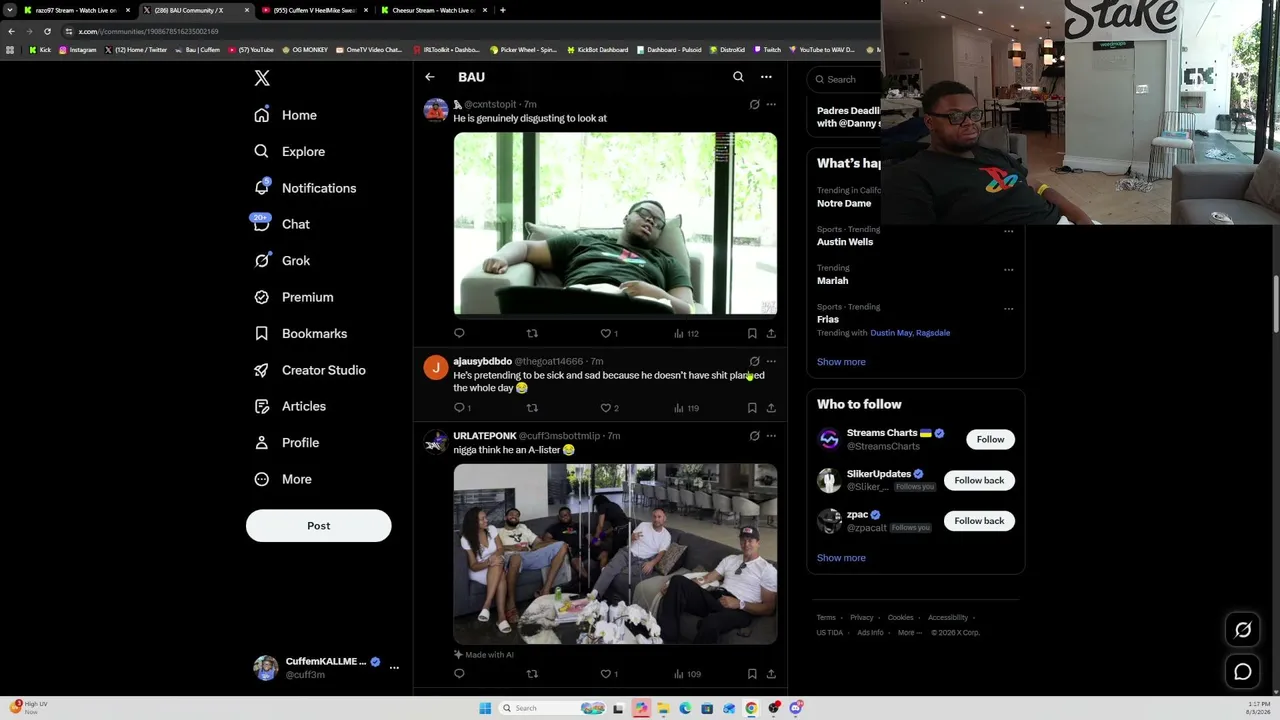Open the OG MONKEY bookmark

click(x=305, y=50)
